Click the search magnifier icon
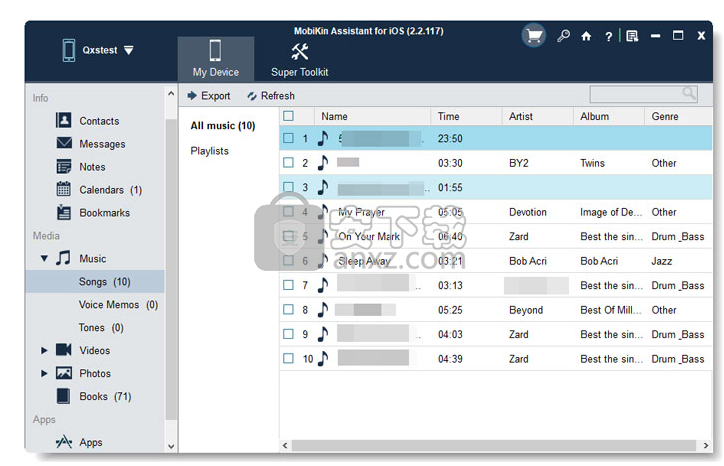 689,94
